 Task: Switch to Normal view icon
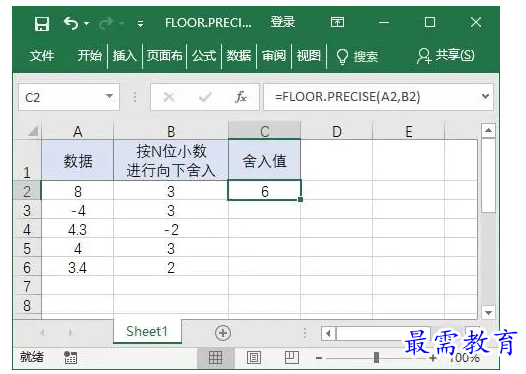point(215,358)
